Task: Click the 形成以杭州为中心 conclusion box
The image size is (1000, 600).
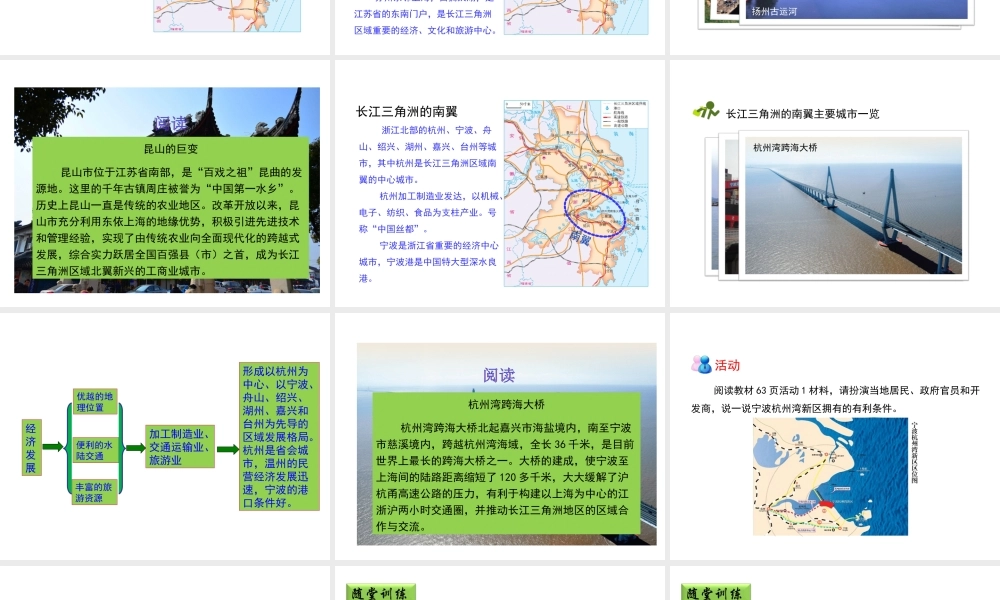Action: coord(279,436)
